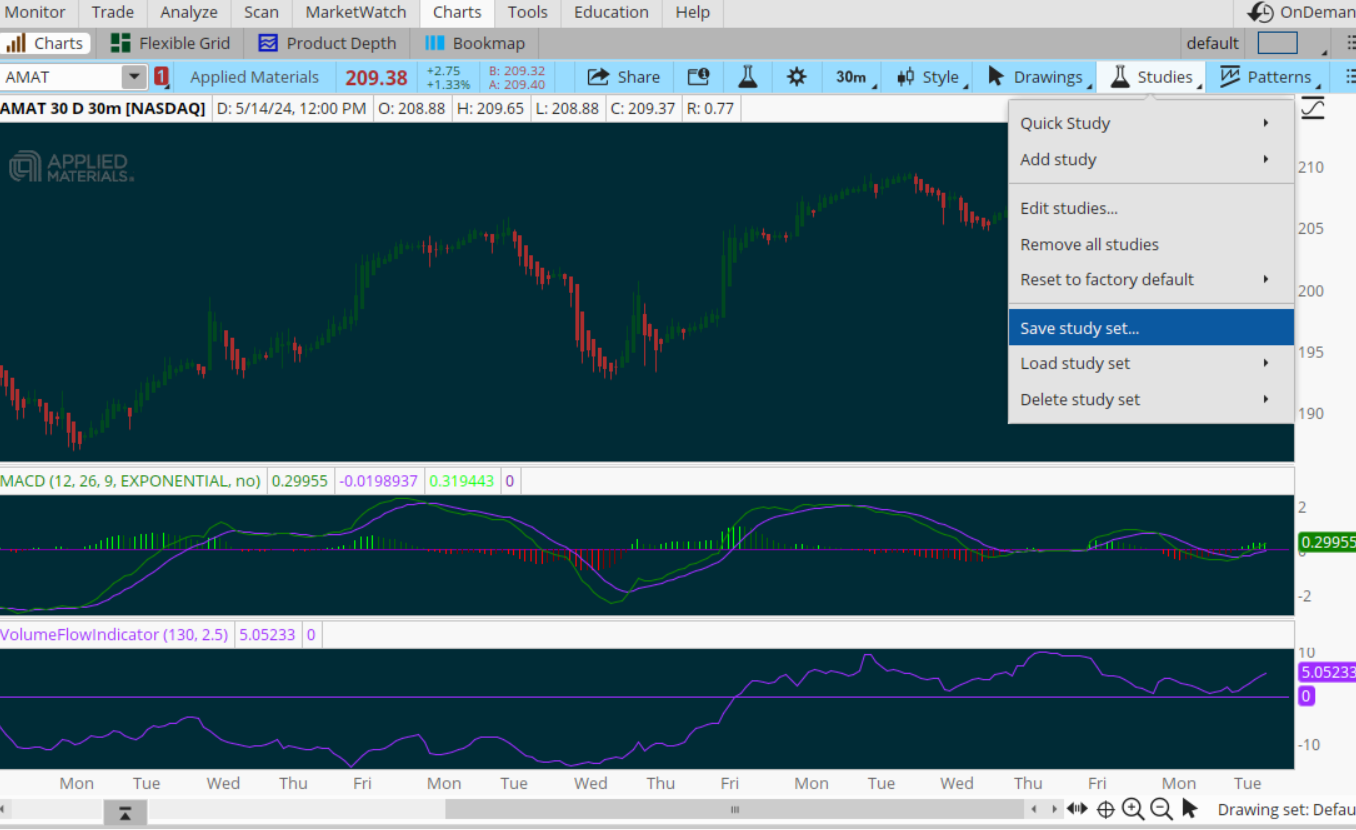Open the Education tab

click(x=611, y=13)
